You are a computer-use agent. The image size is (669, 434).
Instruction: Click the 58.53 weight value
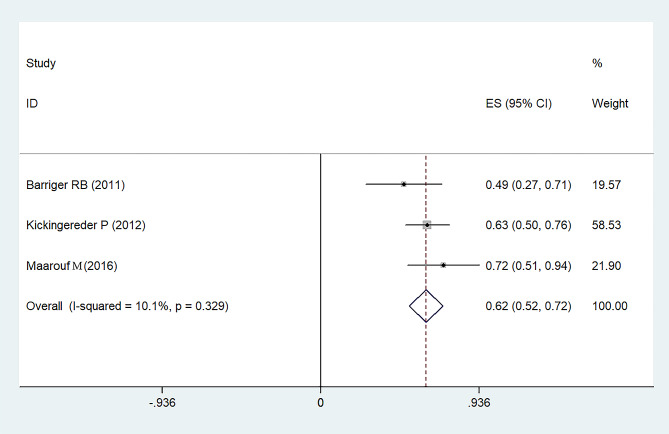(607, 225)
